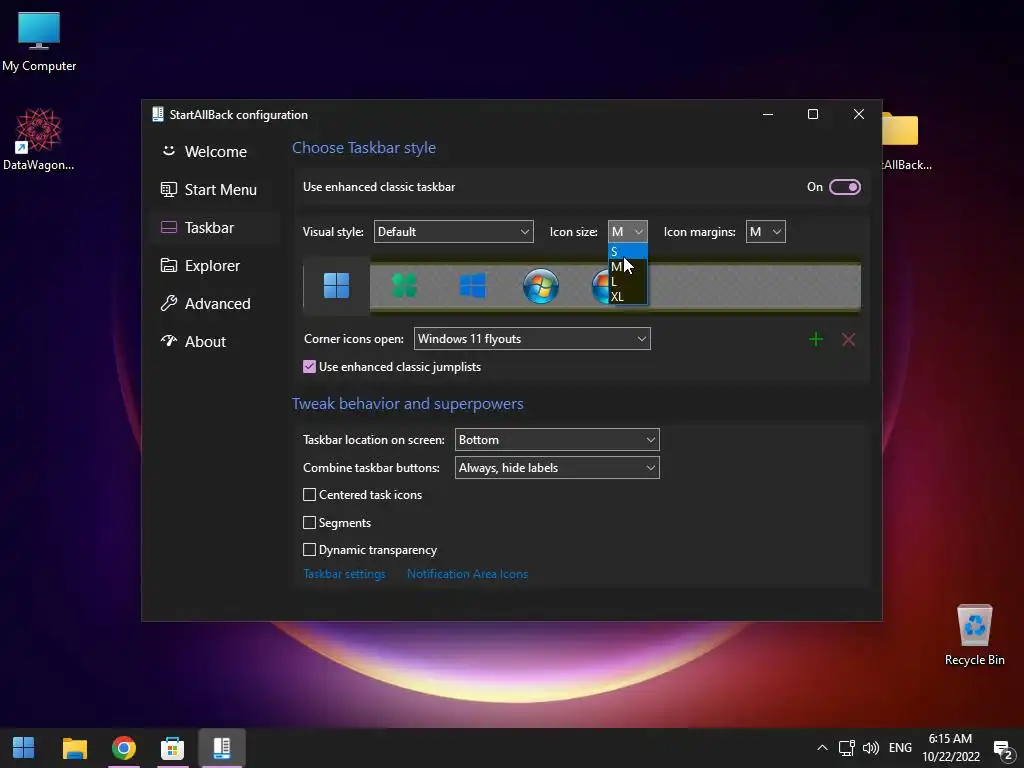Show hidden tray icons chevron
The height and width of the screenshot is (768, 1024).
[822, 748]
